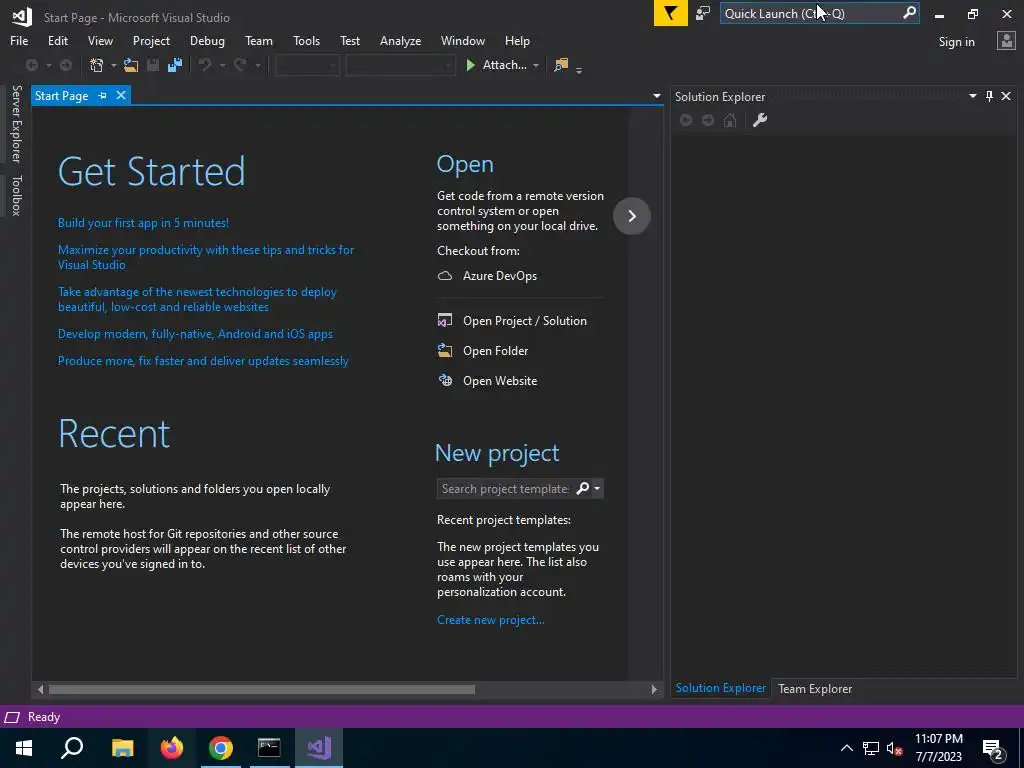Click the round next-arrow button on Start Page

pyautogui.click(x=632, y=216)
